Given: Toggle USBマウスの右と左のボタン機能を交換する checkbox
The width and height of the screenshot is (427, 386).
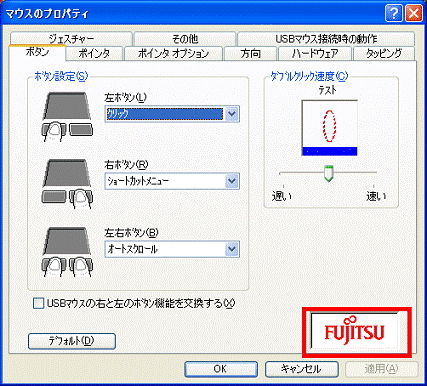Looking at the screenshot, I should click(39, 303).
